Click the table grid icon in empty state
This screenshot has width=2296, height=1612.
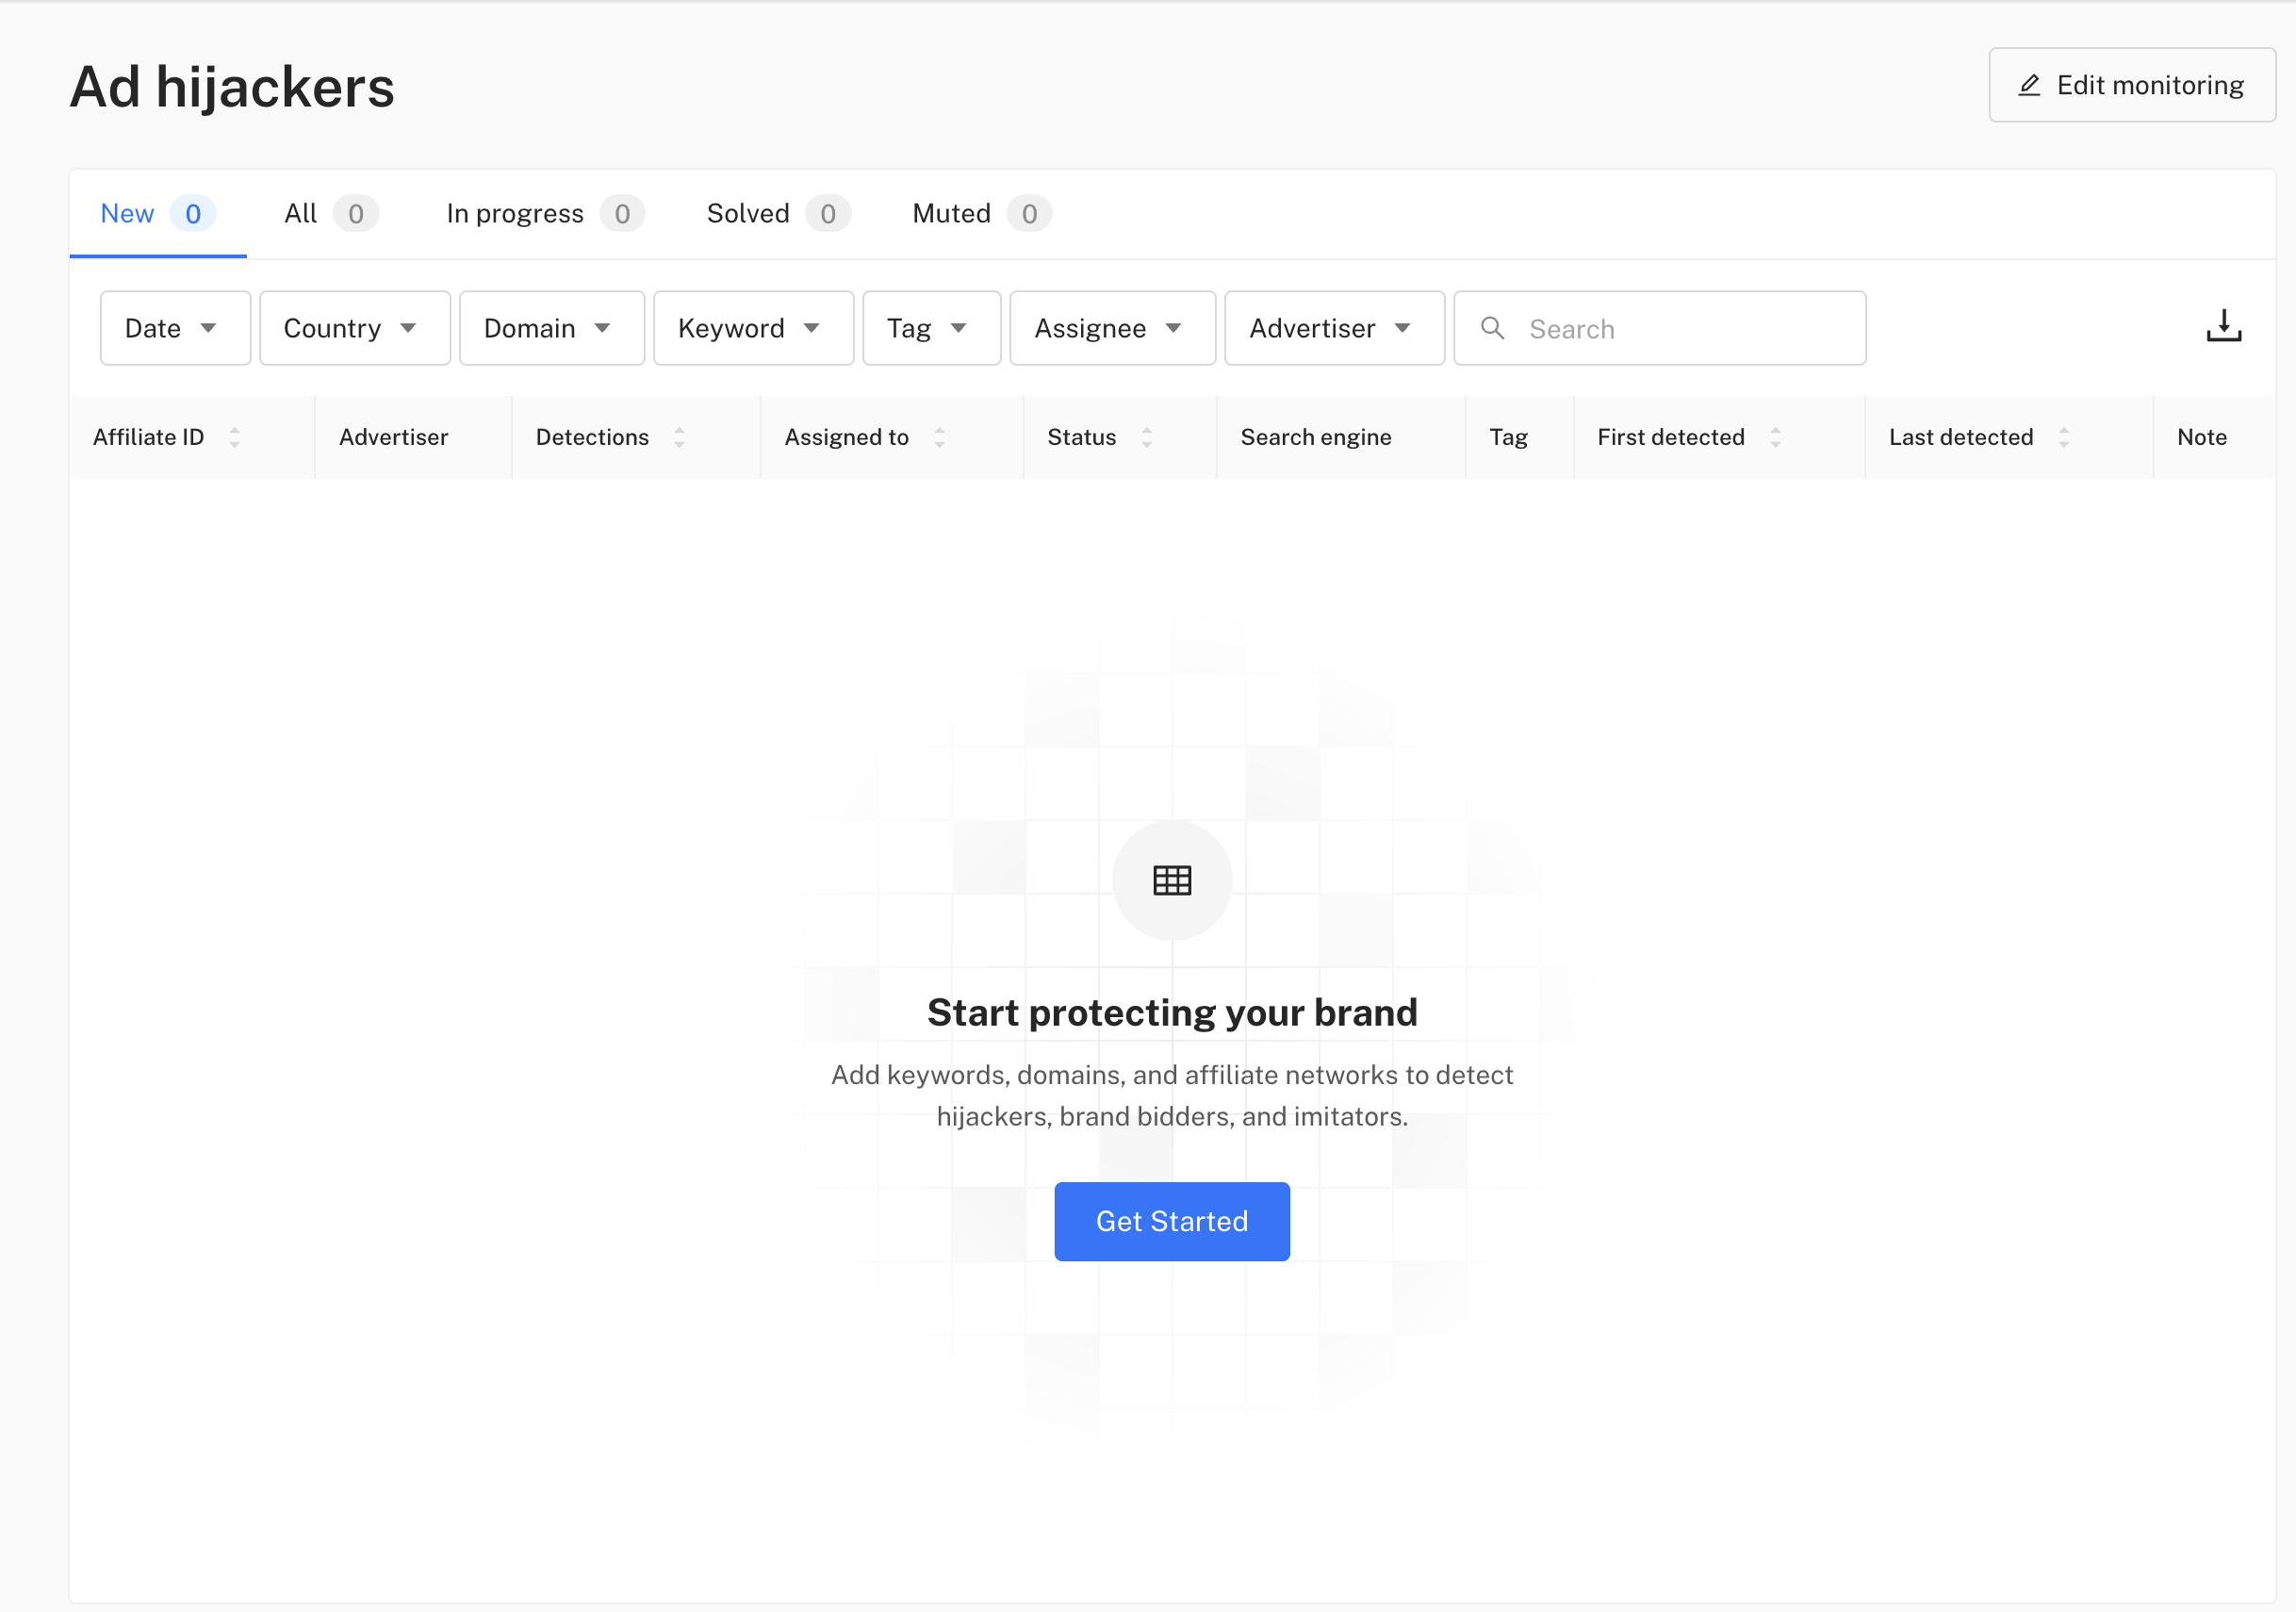click(1172, 881)
